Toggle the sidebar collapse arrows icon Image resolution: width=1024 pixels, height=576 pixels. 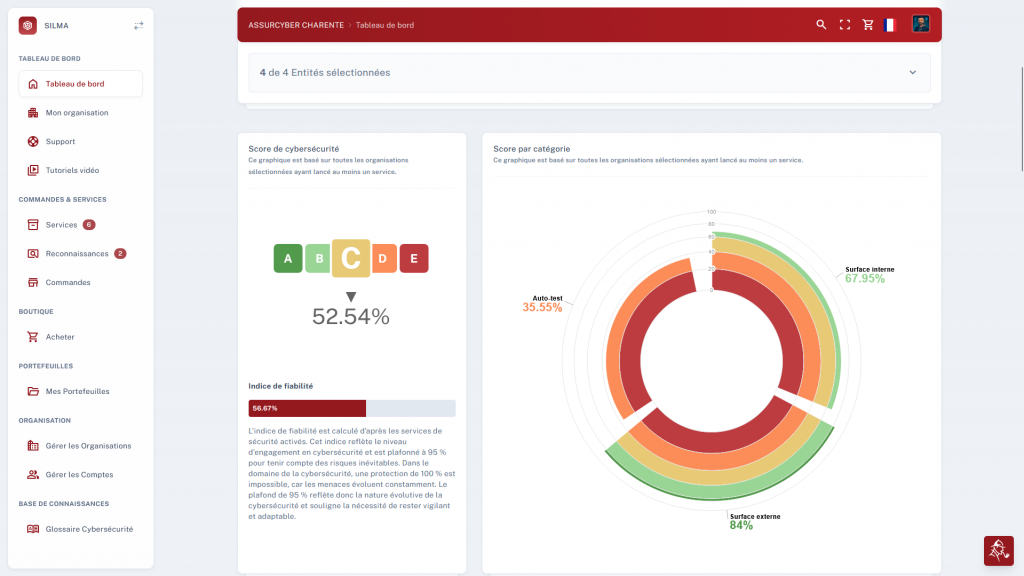pos(138,25)
